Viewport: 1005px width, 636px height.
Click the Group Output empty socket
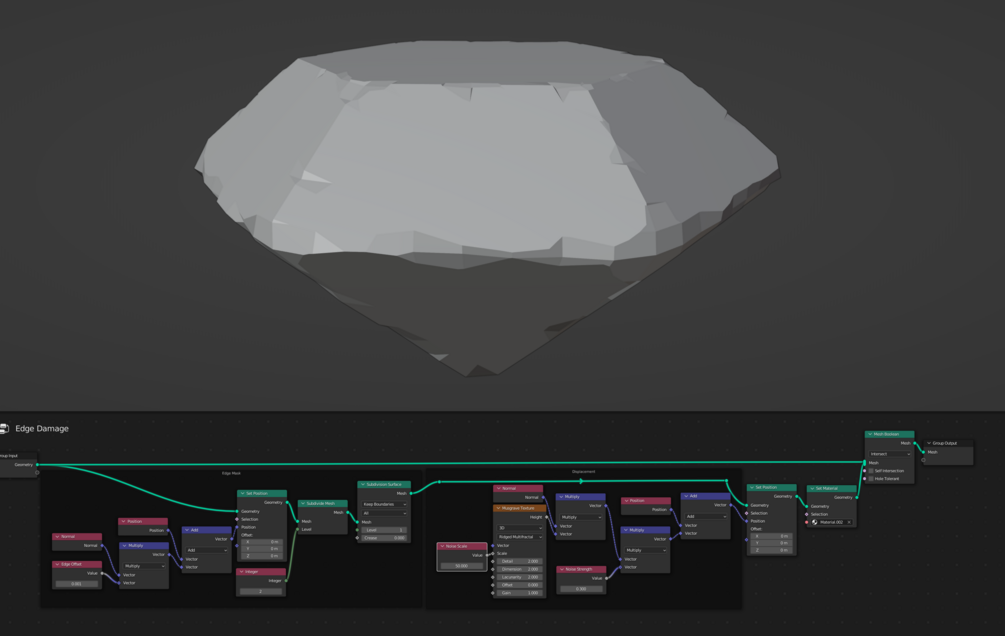pyautogui.click(x=924, y=460)
